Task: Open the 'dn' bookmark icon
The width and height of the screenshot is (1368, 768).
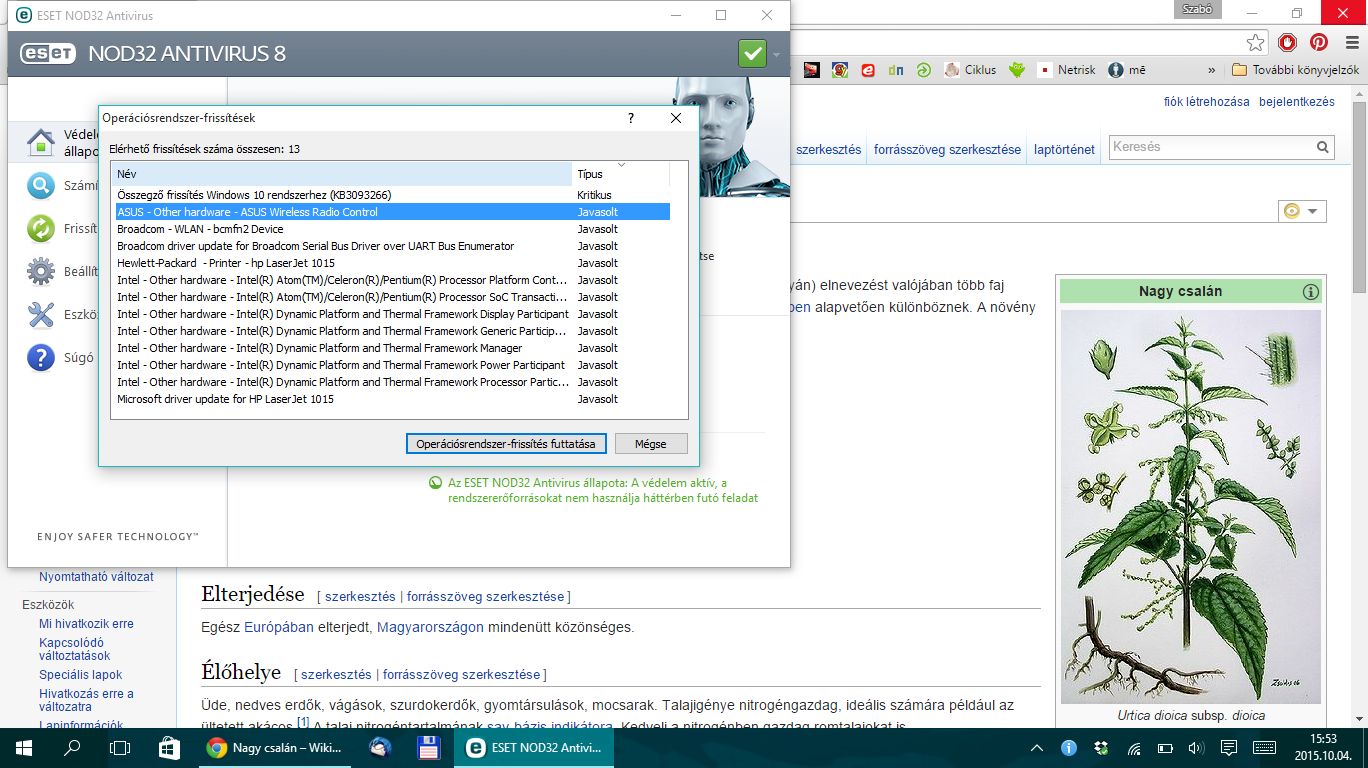Action: click(x=896, y=70)
